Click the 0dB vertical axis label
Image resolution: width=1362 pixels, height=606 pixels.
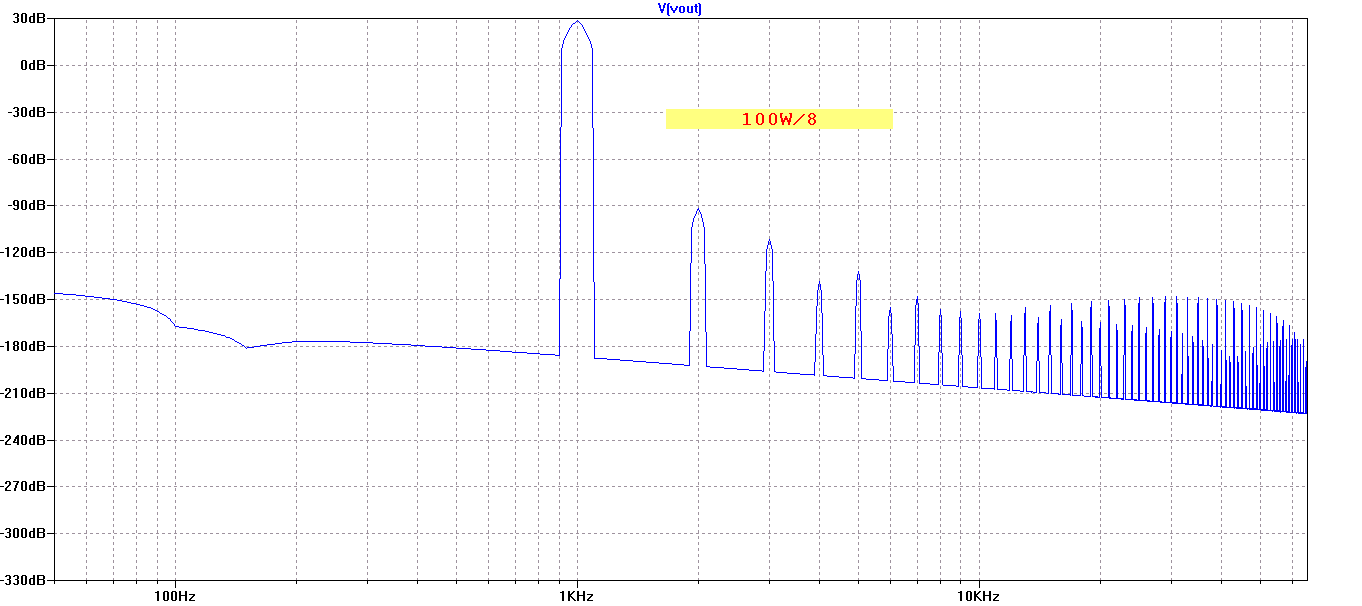35,65
